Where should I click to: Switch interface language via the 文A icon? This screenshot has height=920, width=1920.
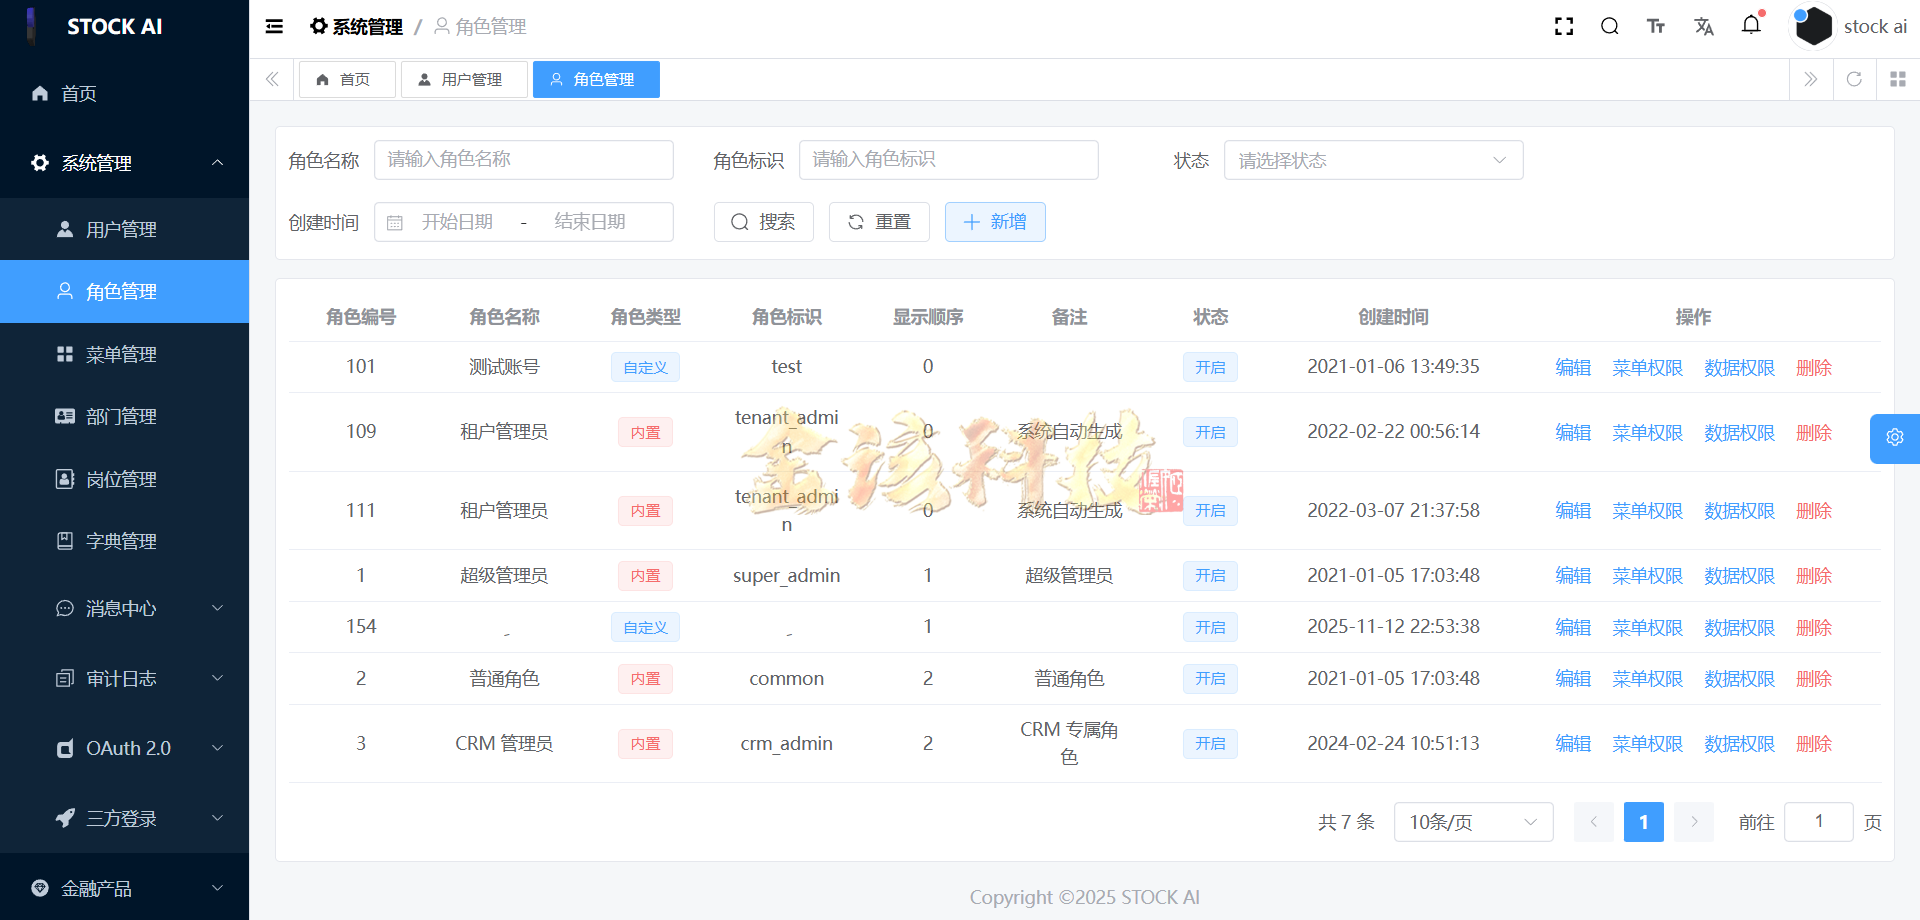pos(1704,26)
